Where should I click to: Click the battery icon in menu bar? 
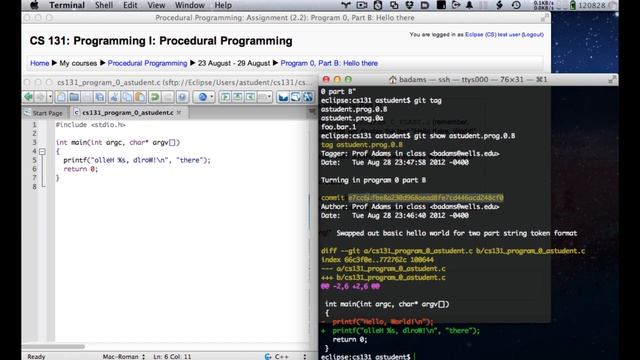tap(573, 5)
